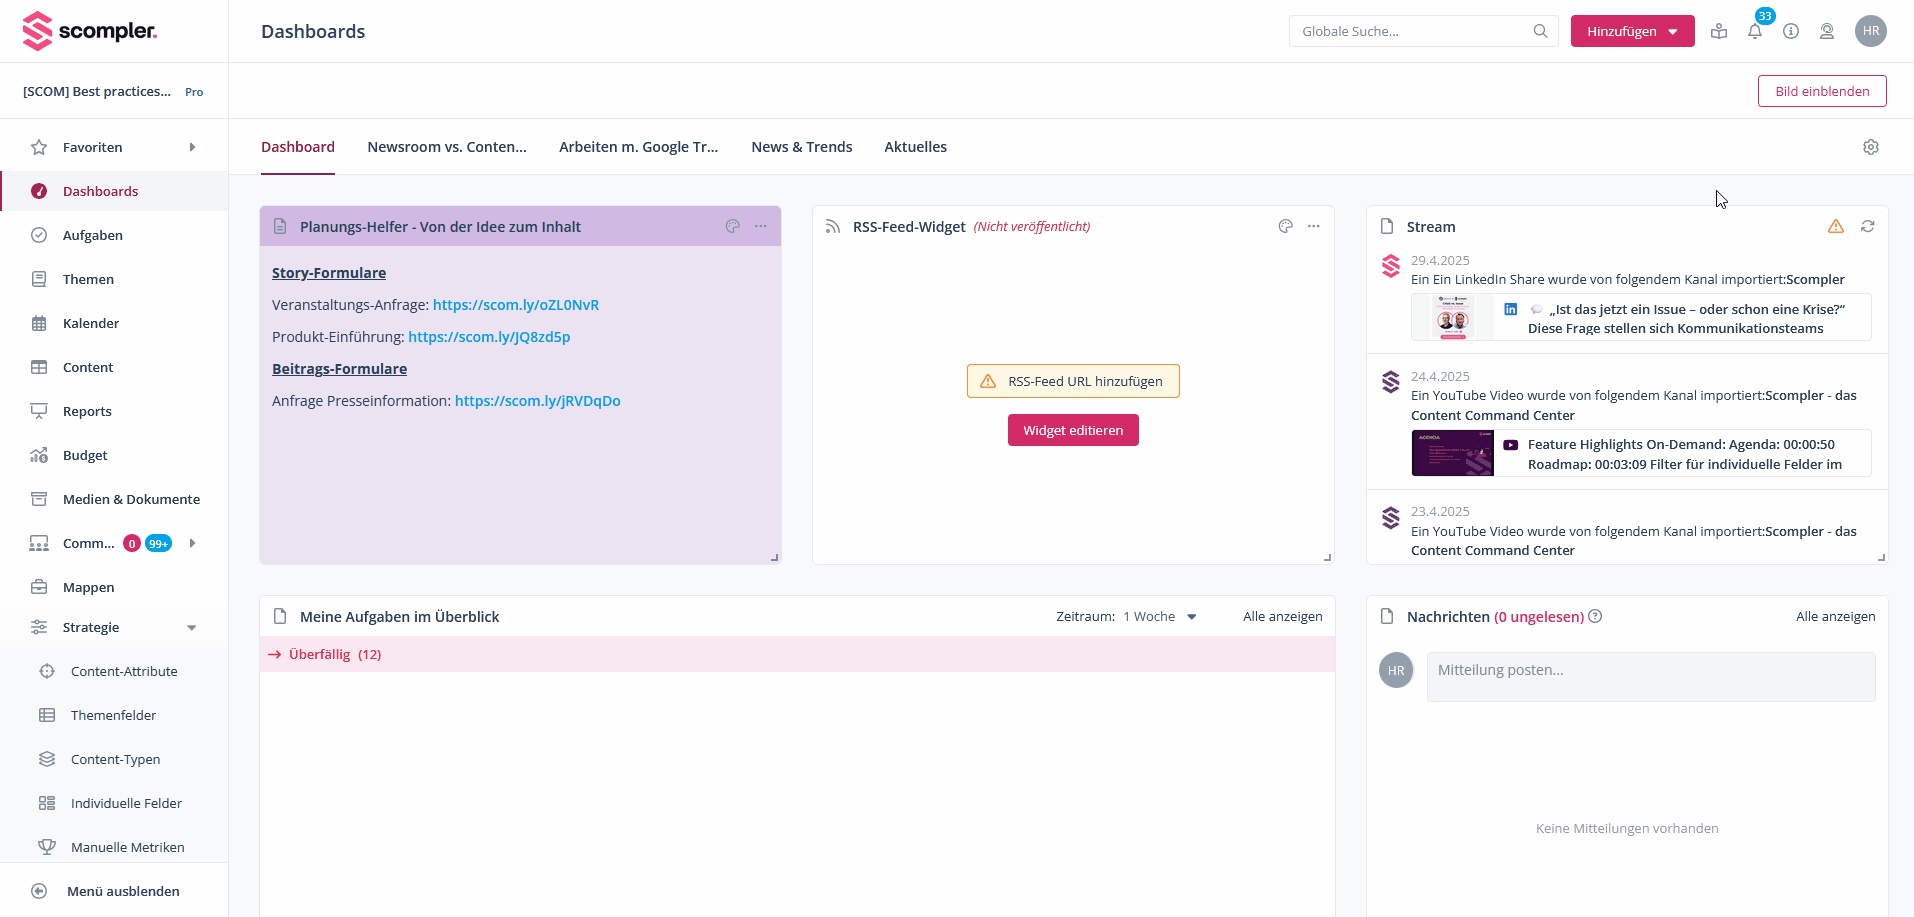Click Bild einblenden in the top right
The height and width of the screenshot is (917, 1914).
1822,90
